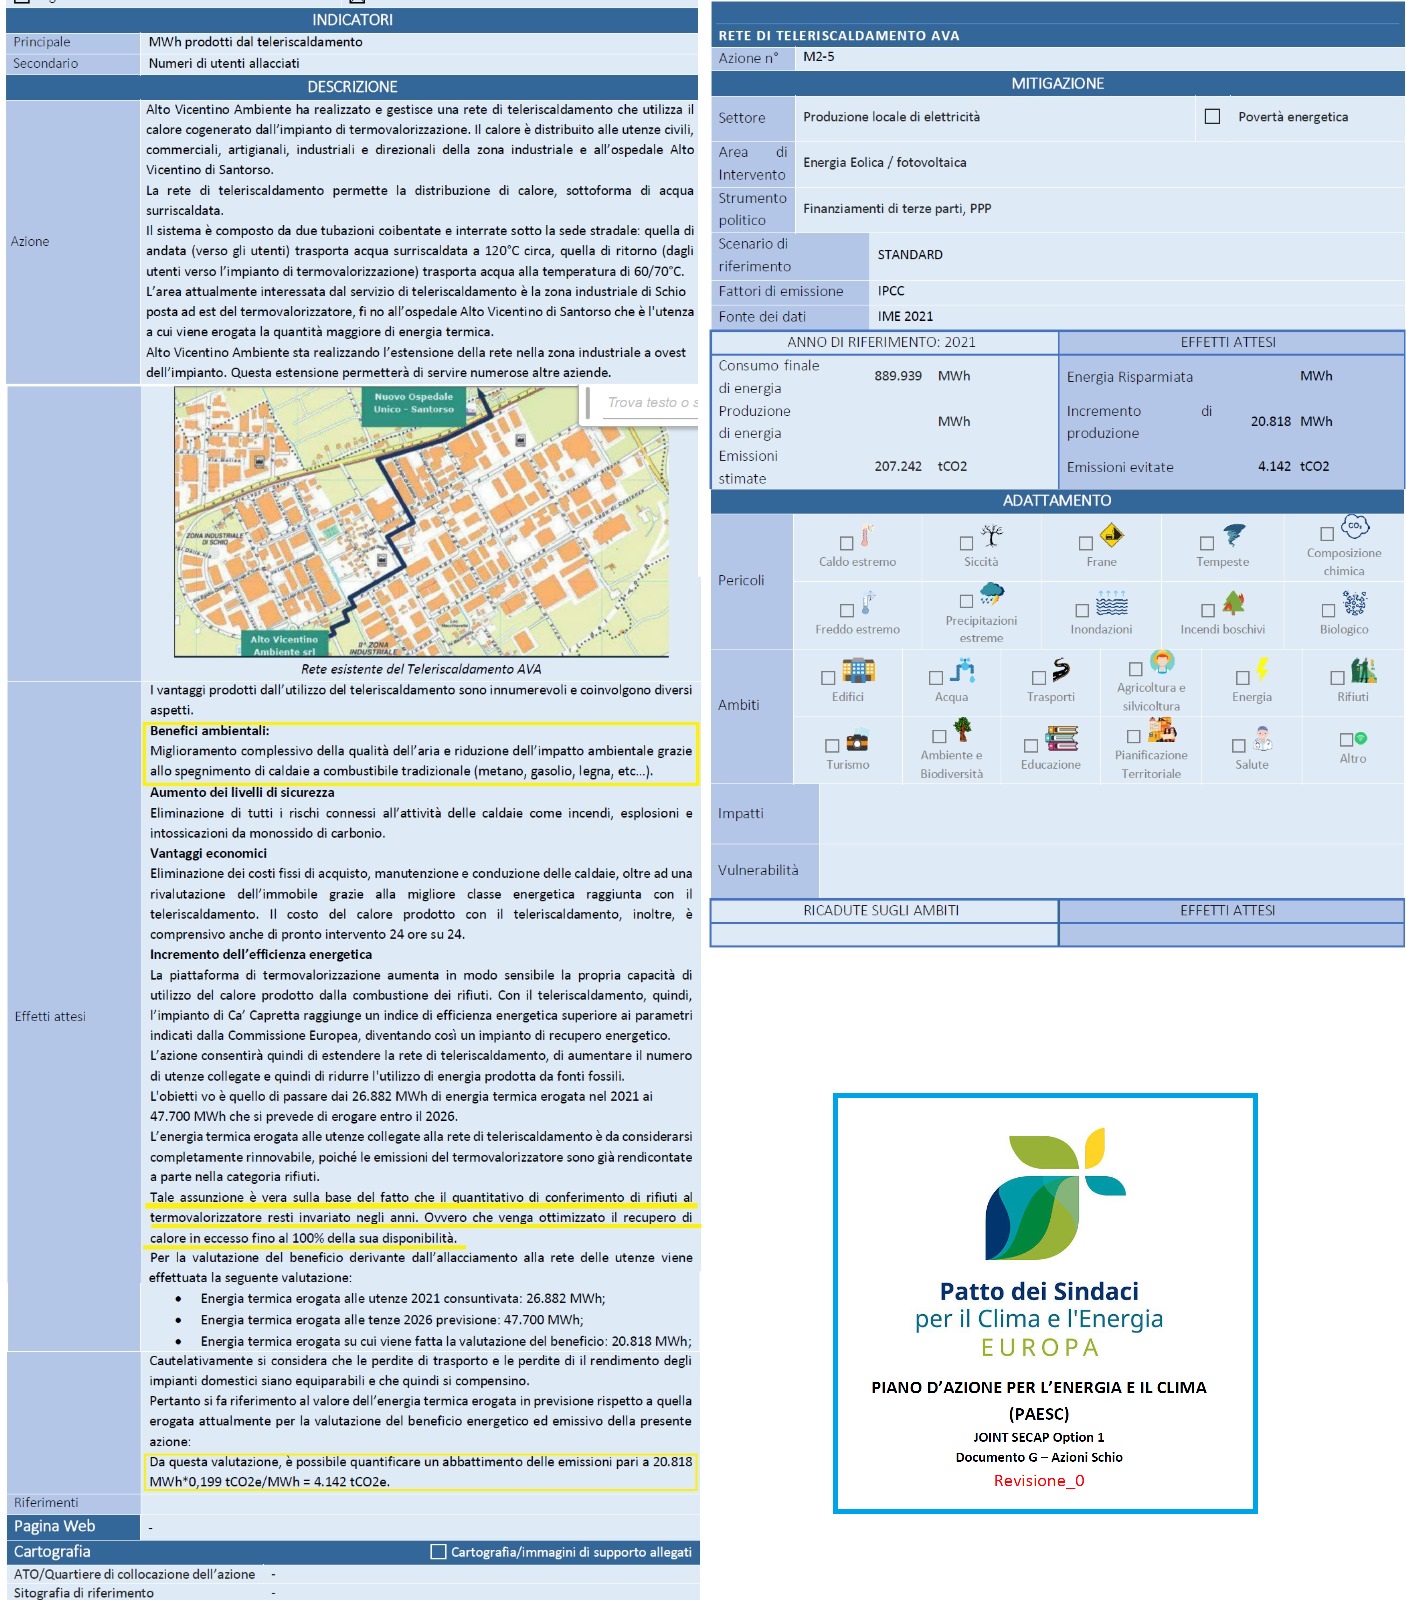Click the RETE DI TELERISCALDAMENTO AVA title
Viewport: 1406px width, 1600px height.
coord(838,35)
